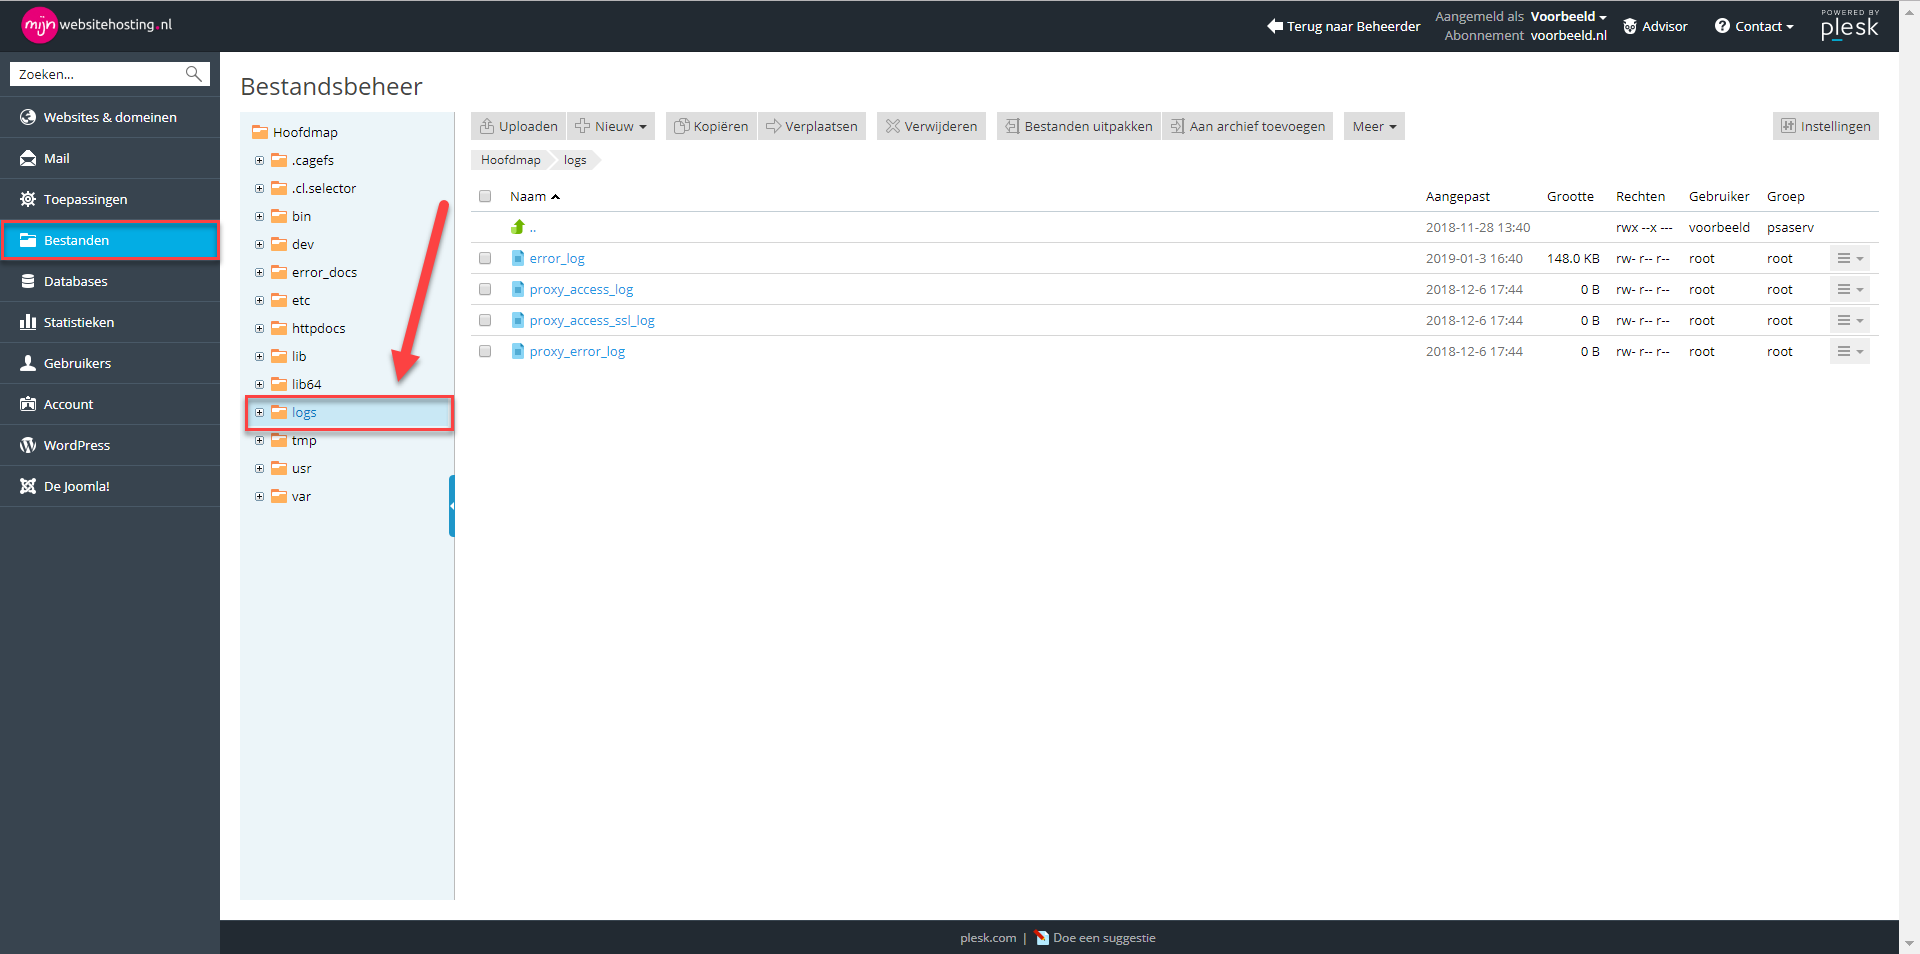Image resolution: width=1920 pixels, height=954 pixels.
Task: Open the Databases section
Action: pyautogui.click(x=110, y=281)
